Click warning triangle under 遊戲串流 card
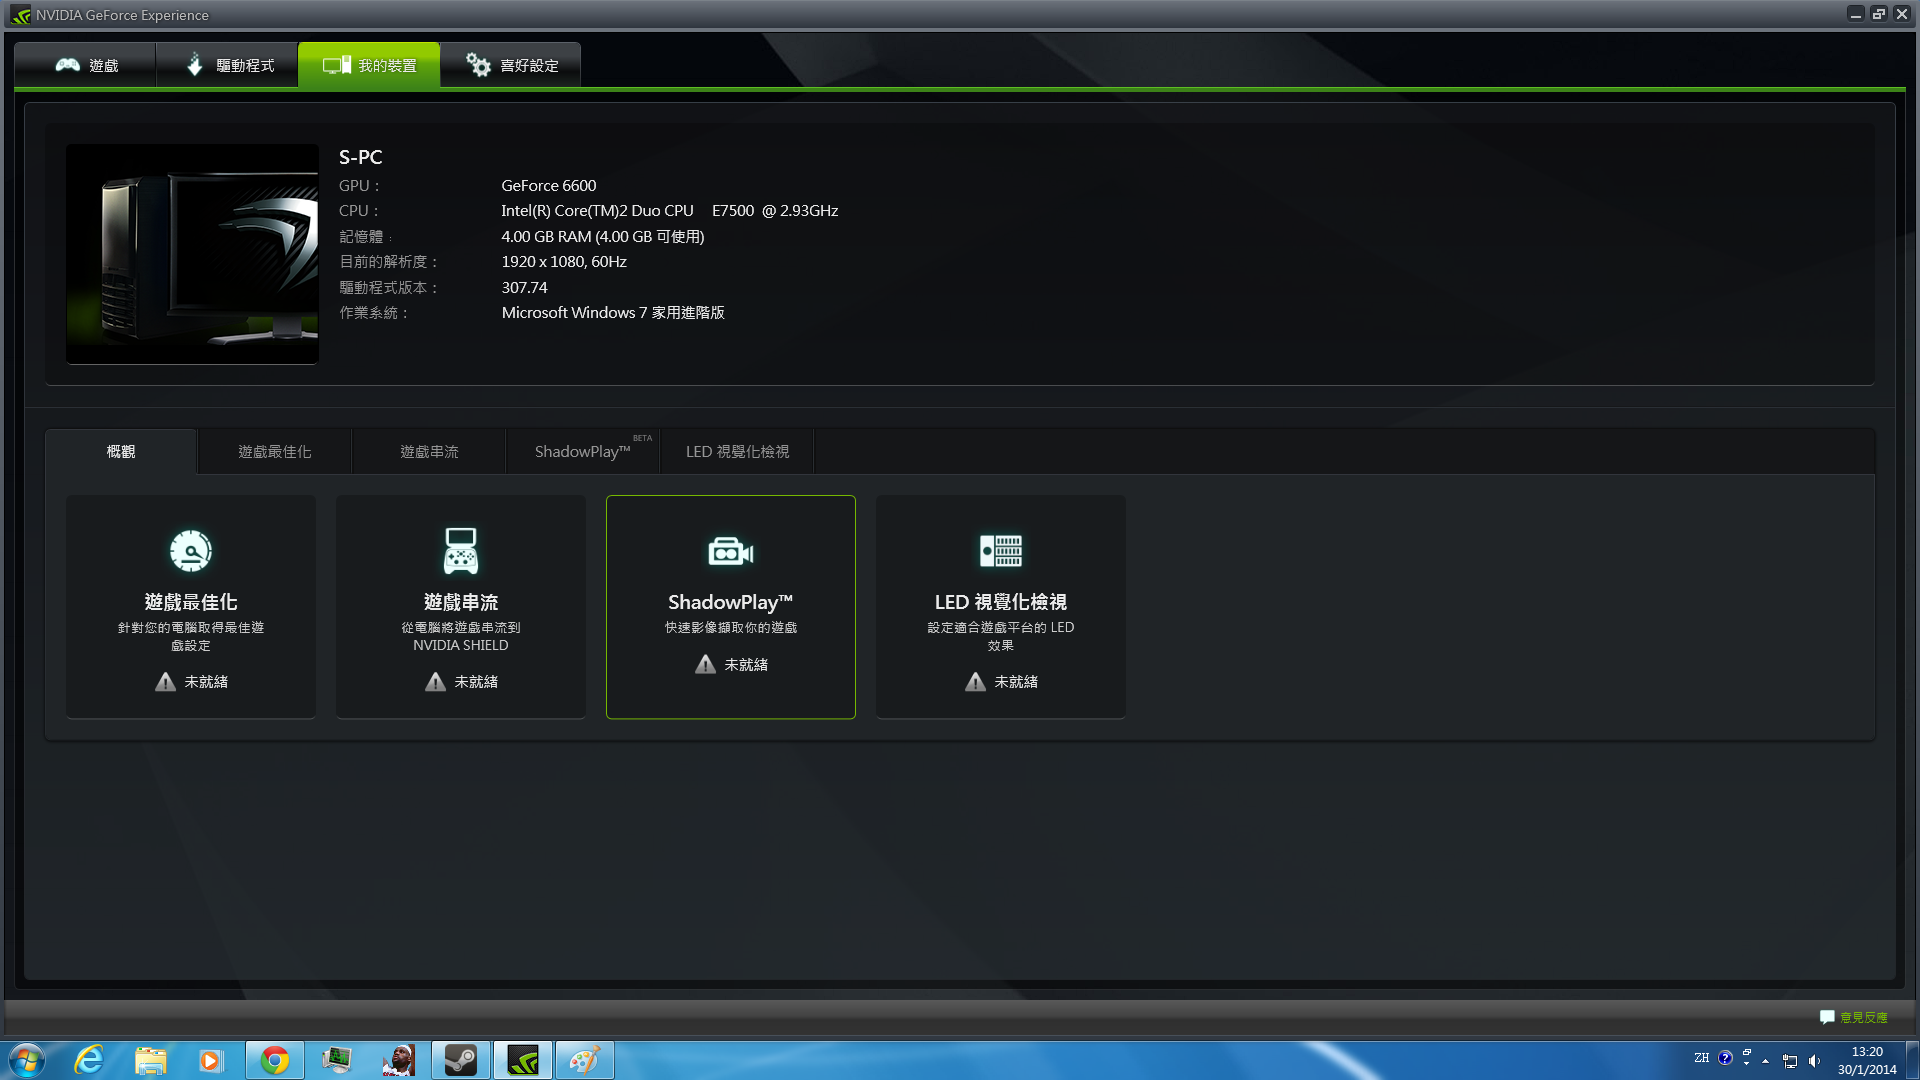 pyautogui.click(x=436, y=682)
